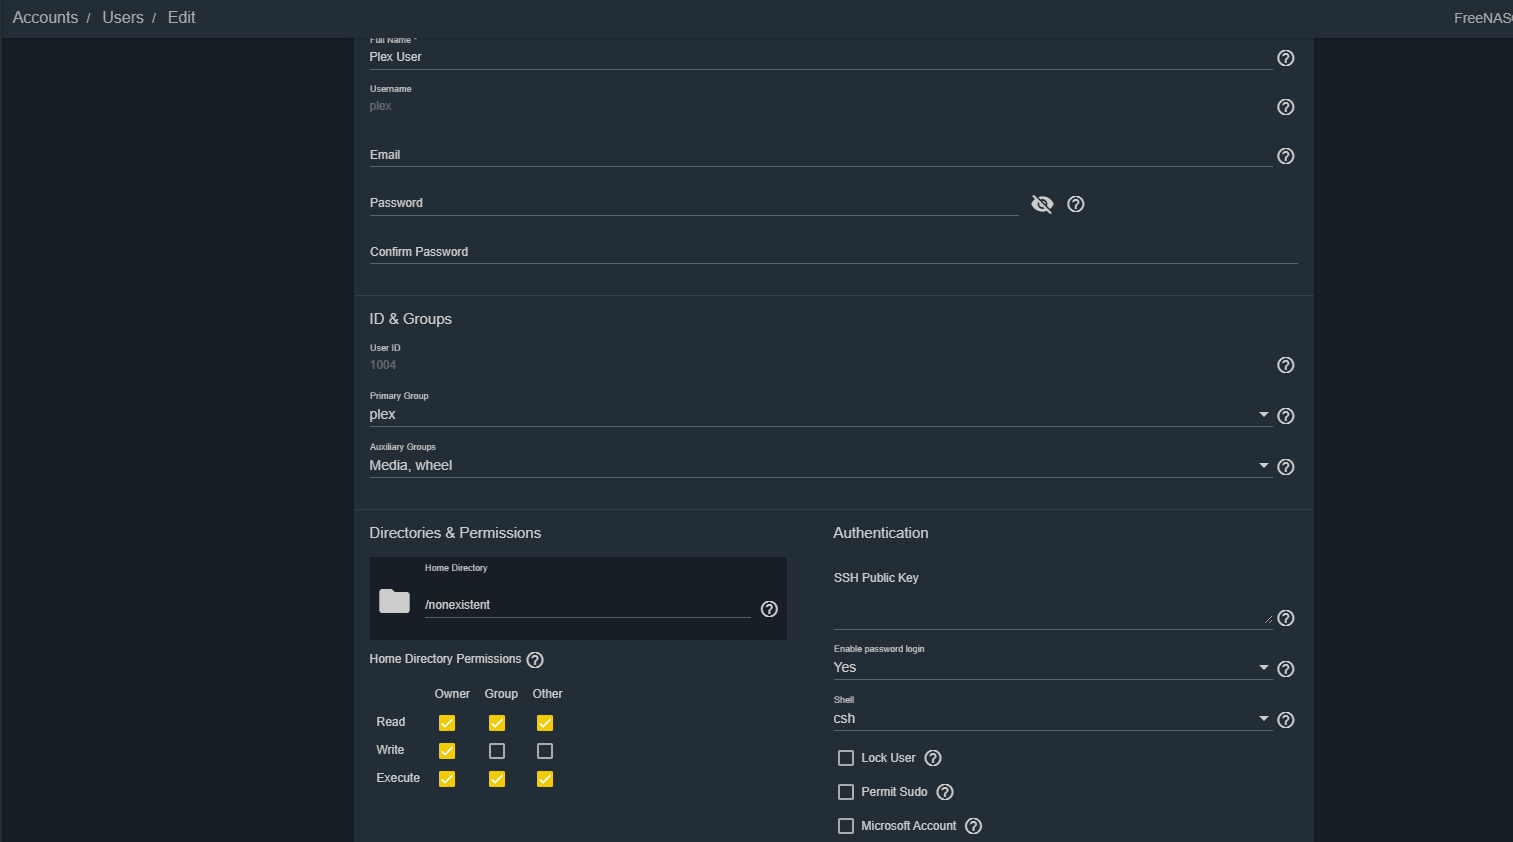Show help for Permit Sudo option
1513x842 pixels.
coord(945,792)
